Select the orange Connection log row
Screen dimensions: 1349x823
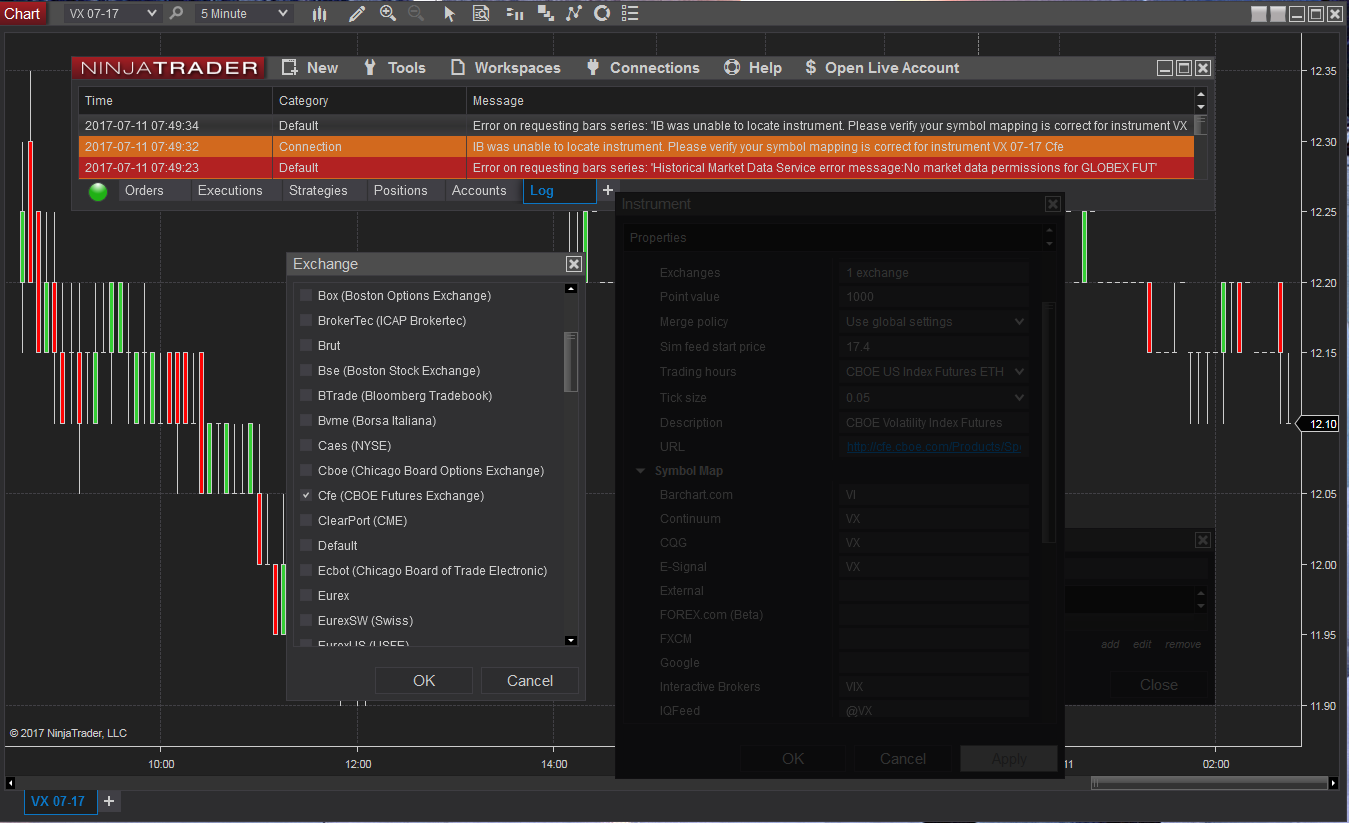pos(636,147)
